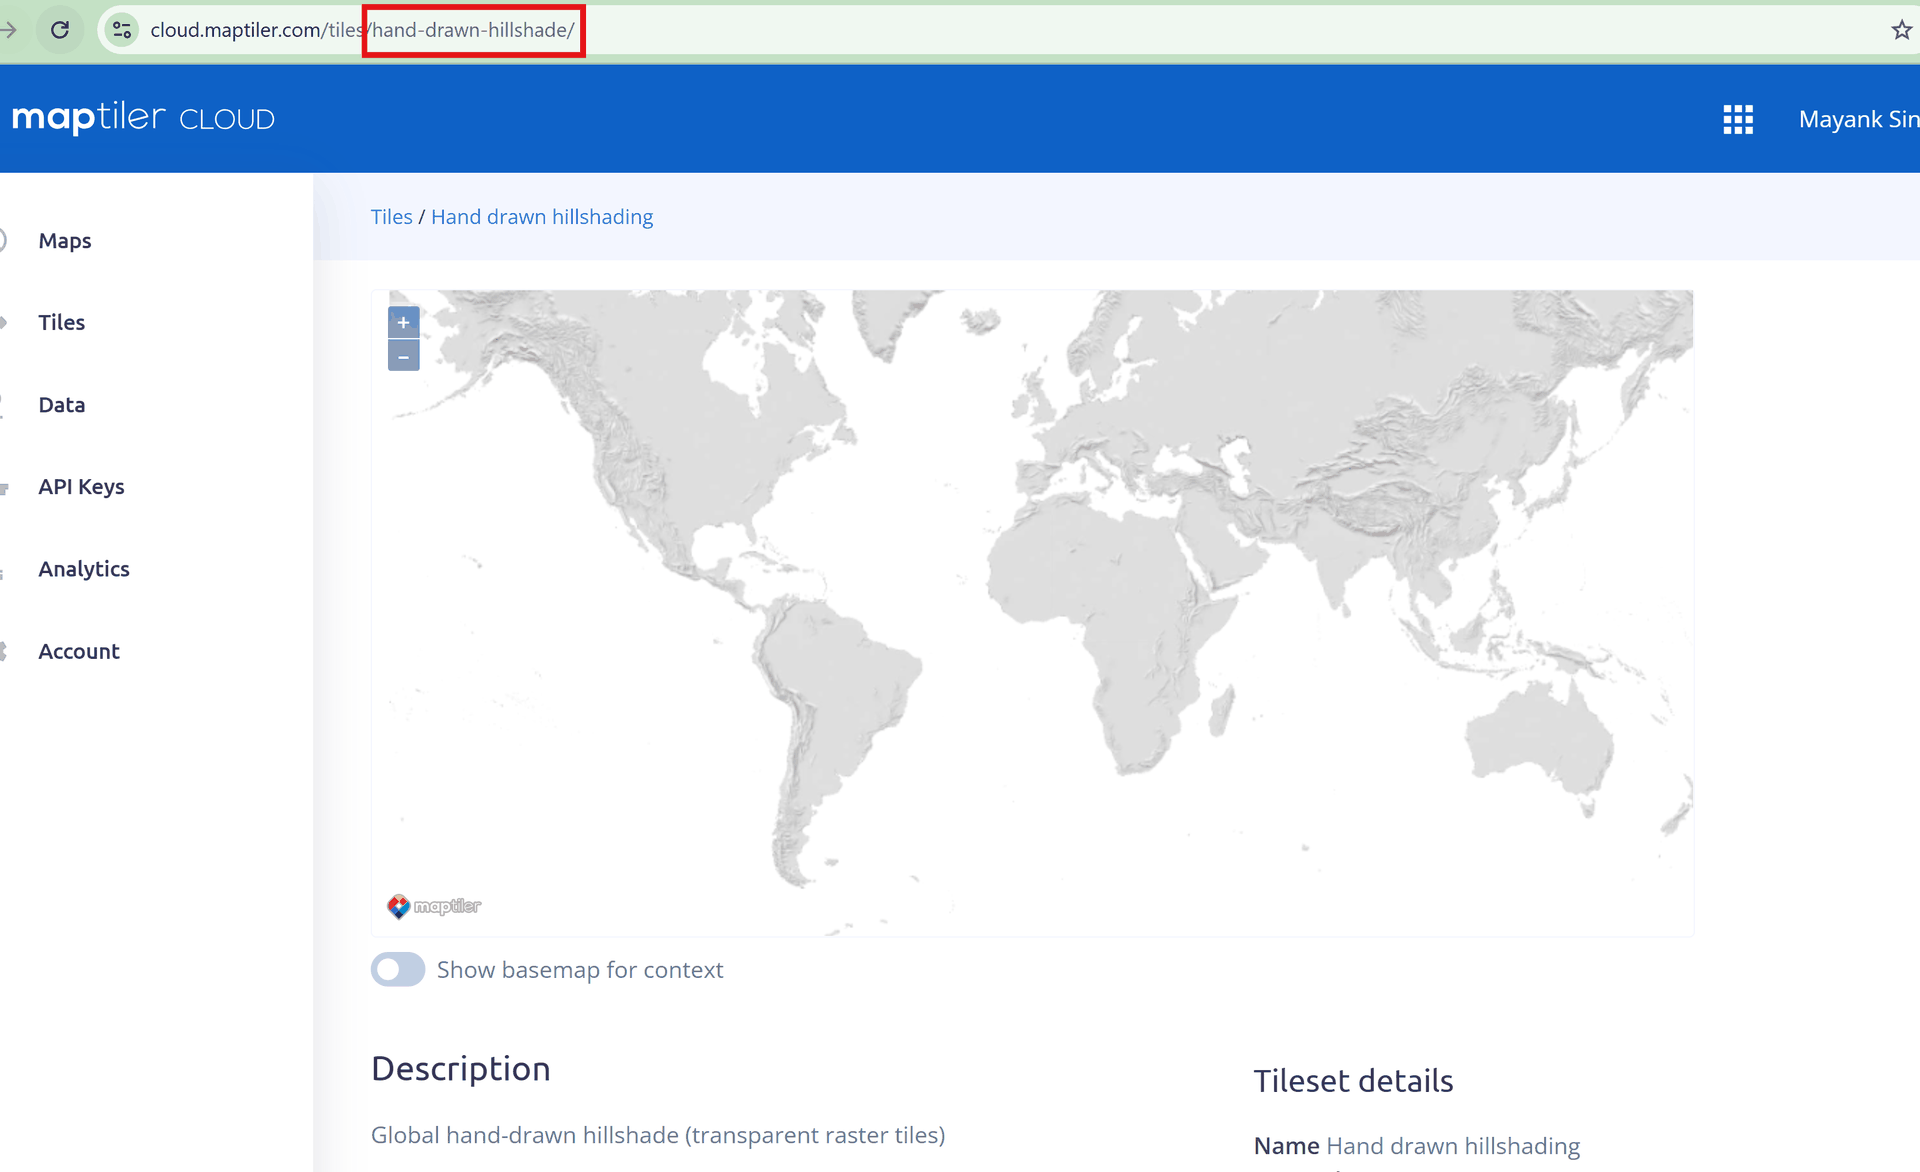
Task: Select Data in the sidebar menu
Action: [x=62, y=404]
